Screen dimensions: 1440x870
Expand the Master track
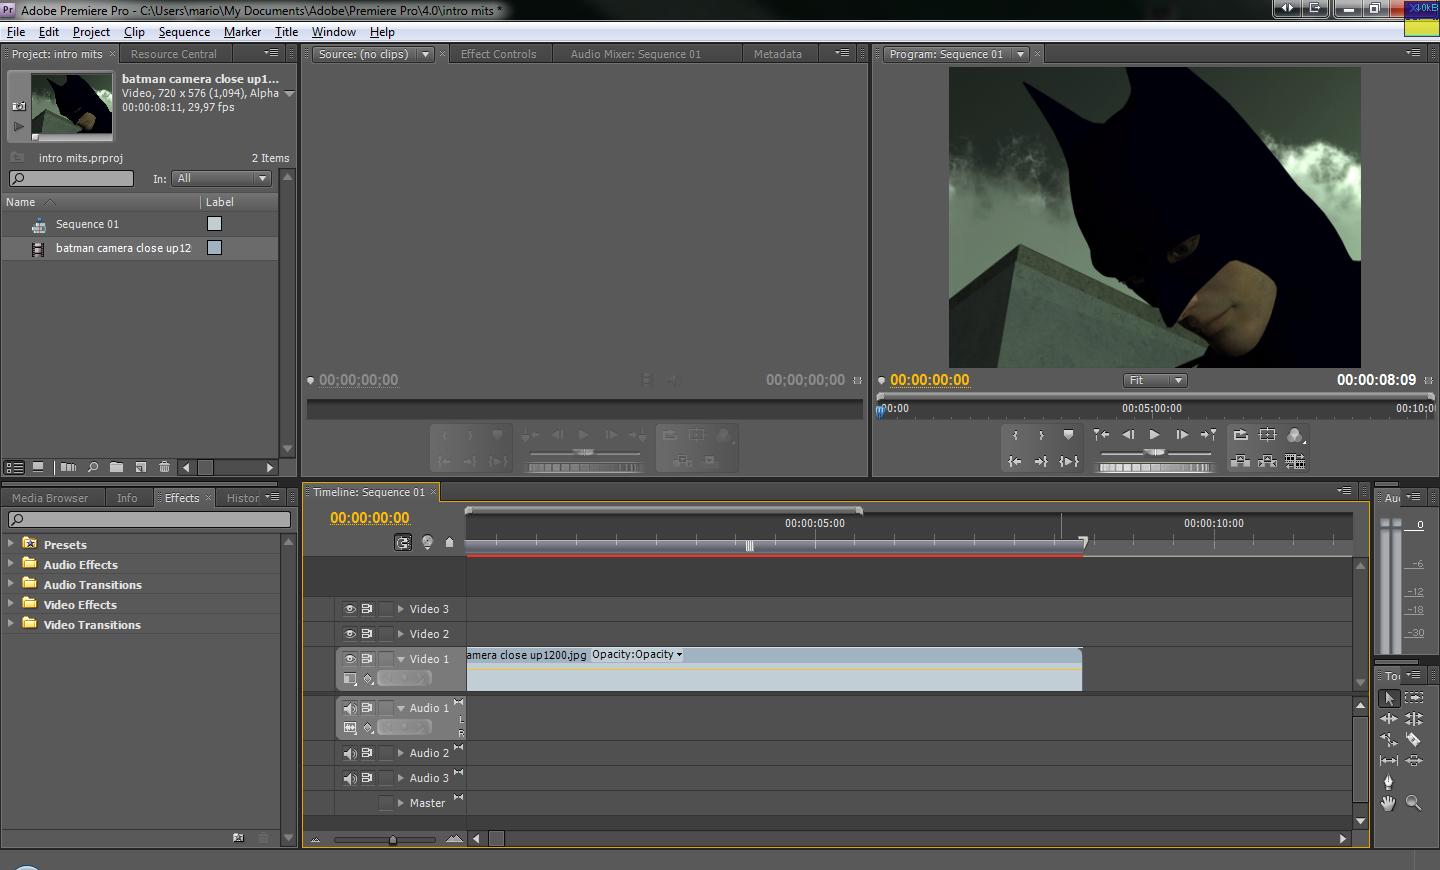point(401,803)
